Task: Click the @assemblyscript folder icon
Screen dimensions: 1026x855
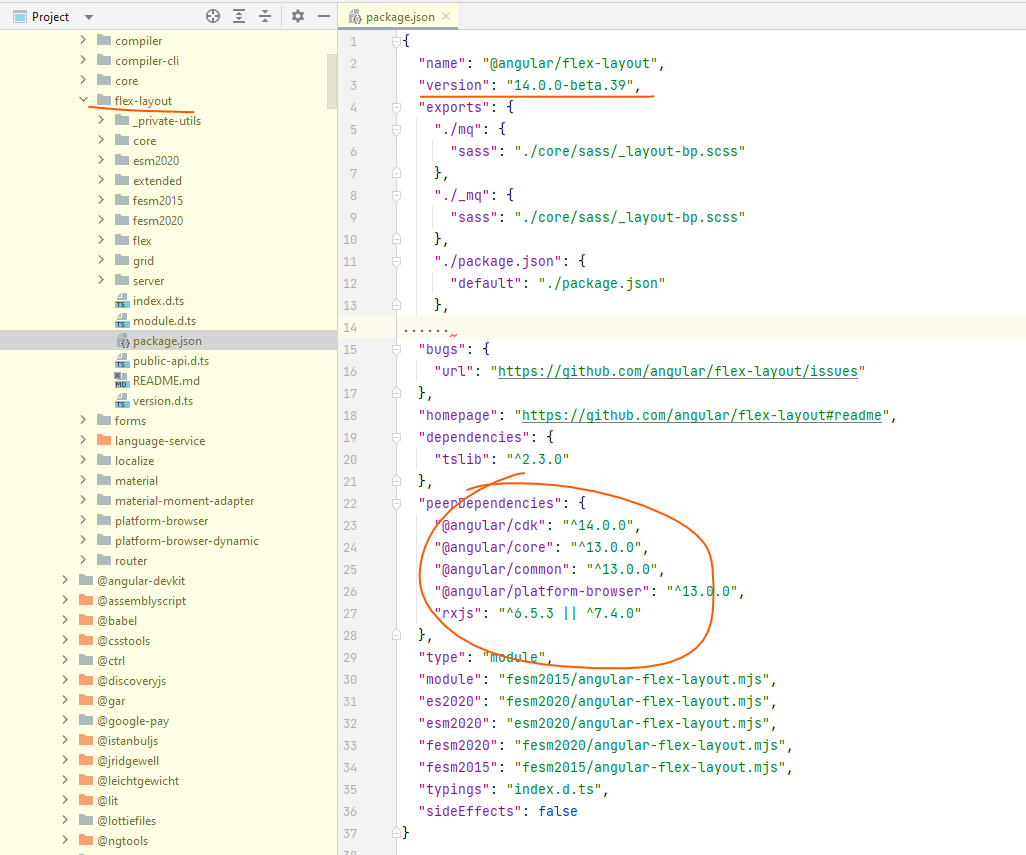Action: 86,601
